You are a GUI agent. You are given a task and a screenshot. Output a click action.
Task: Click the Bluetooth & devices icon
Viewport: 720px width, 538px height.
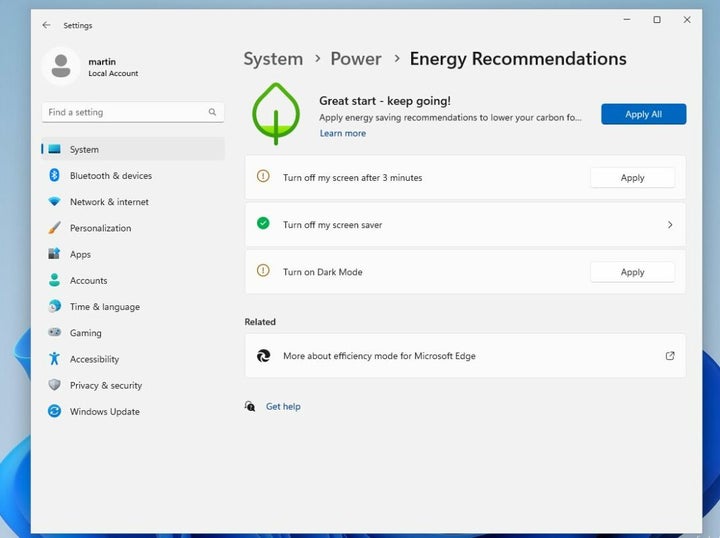tap(54, 176)
